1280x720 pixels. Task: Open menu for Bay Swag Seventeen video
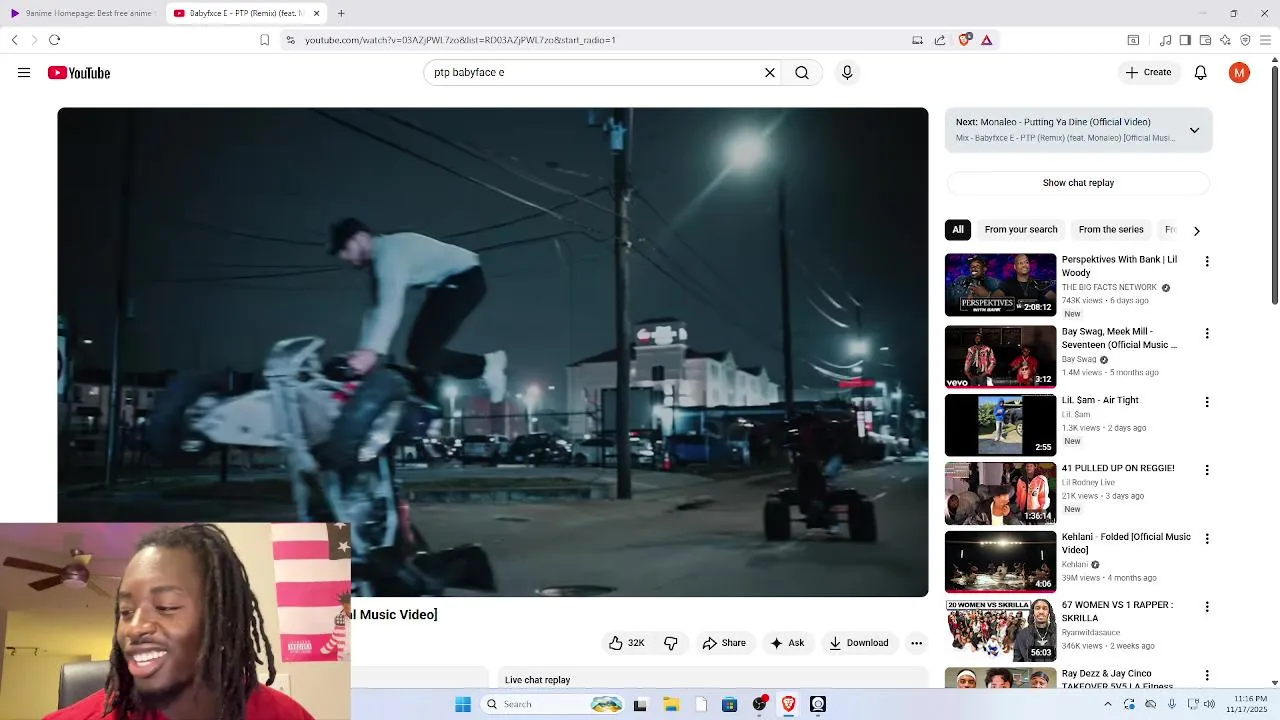coord(1207,333)
